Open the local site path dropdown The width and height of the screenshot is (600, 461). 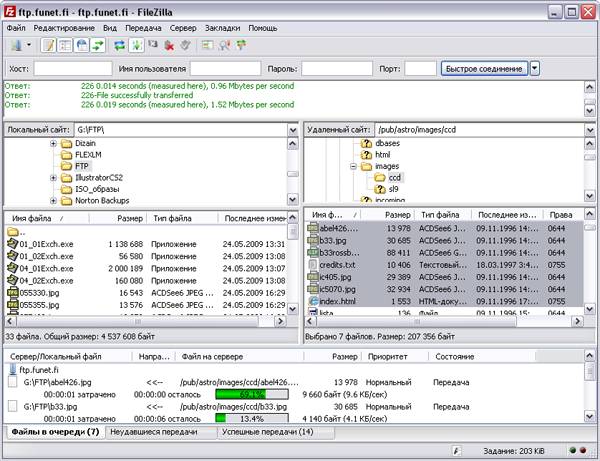click(293, 130)
